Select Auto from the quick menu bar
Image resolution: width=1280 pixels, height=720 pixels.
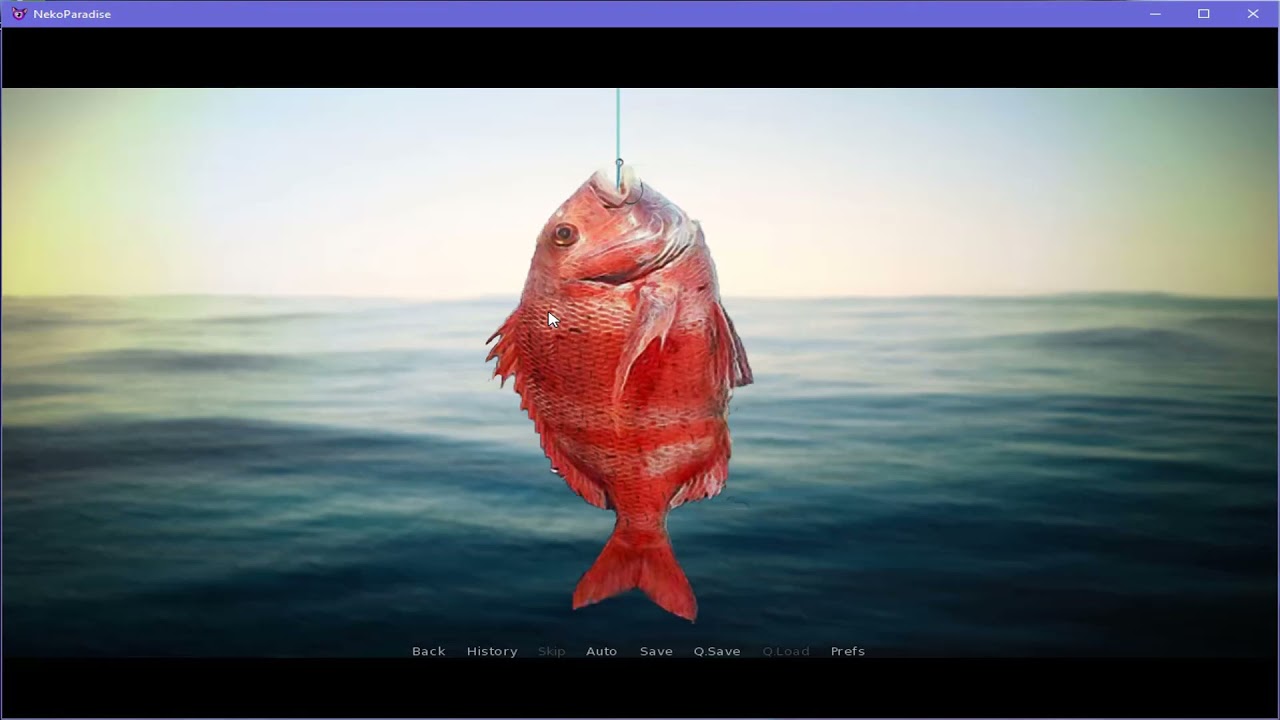(601, 651)
